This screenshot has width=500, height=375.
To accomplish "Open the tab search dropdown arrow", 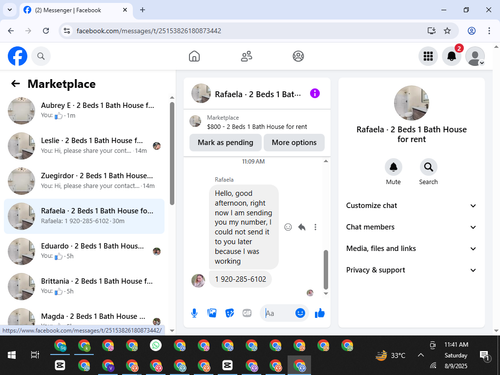I will coord(10,10).
